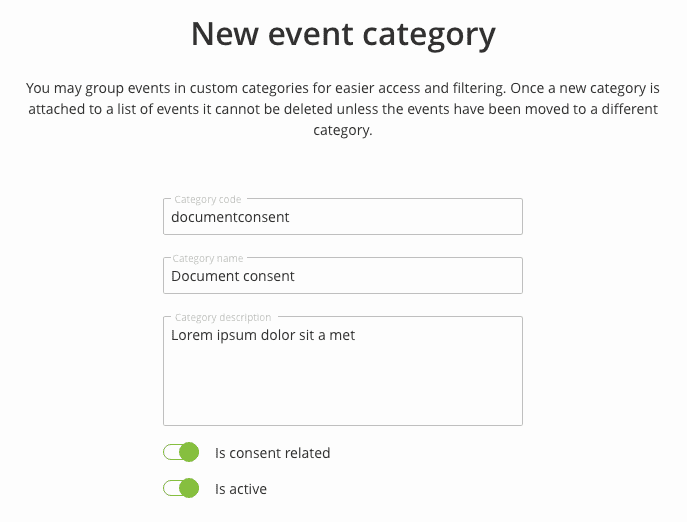Click the Category code input field
The width and height of the screenshot is (687, 522).
tap(342, 217)
